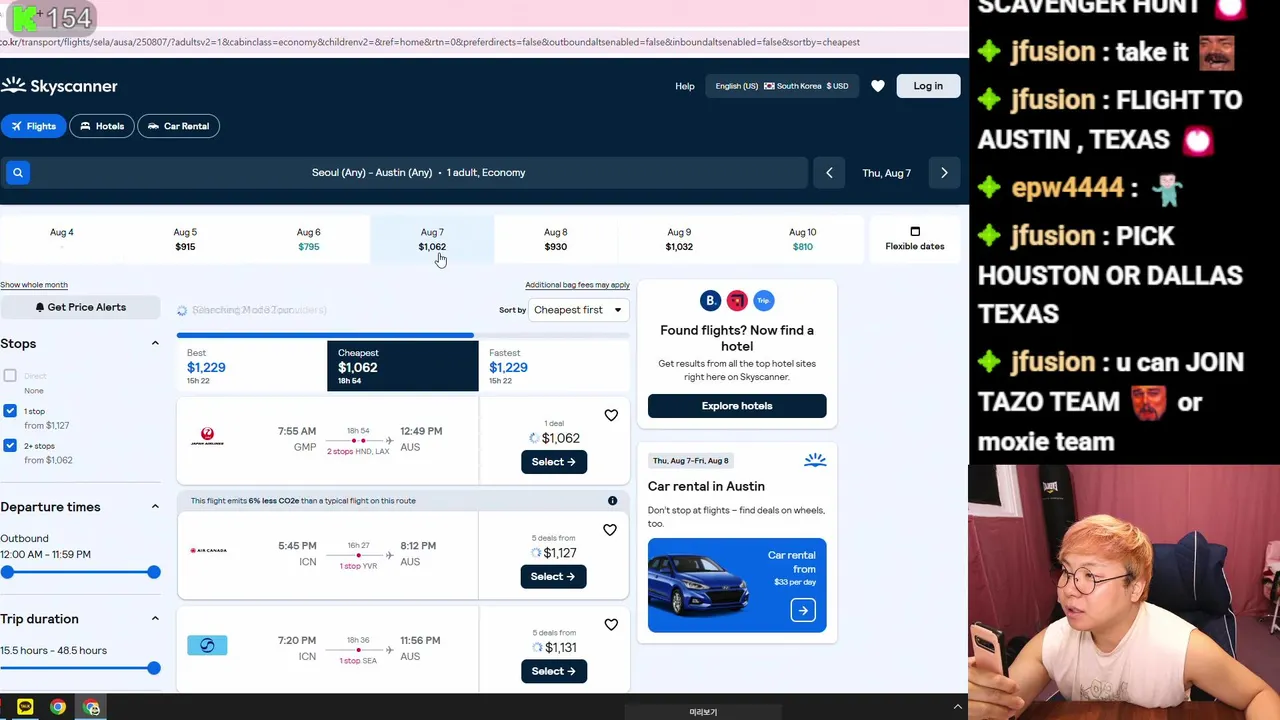
Task: Select Aug 10 $810 date
Action: pyautogui.click(x=803, y=239)
